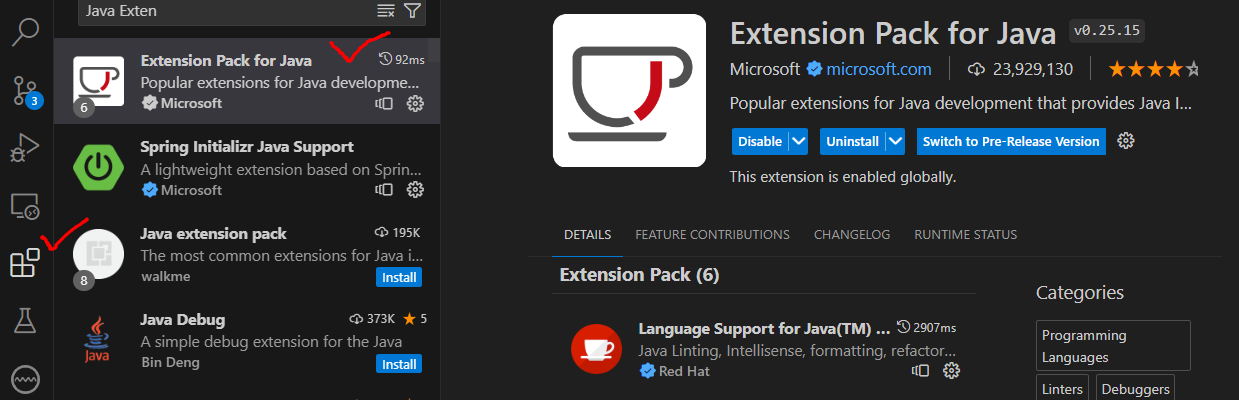Uninstall the Extension Pack for Java
Screen dimensions: 1239x400
click(x=852, y=141)
